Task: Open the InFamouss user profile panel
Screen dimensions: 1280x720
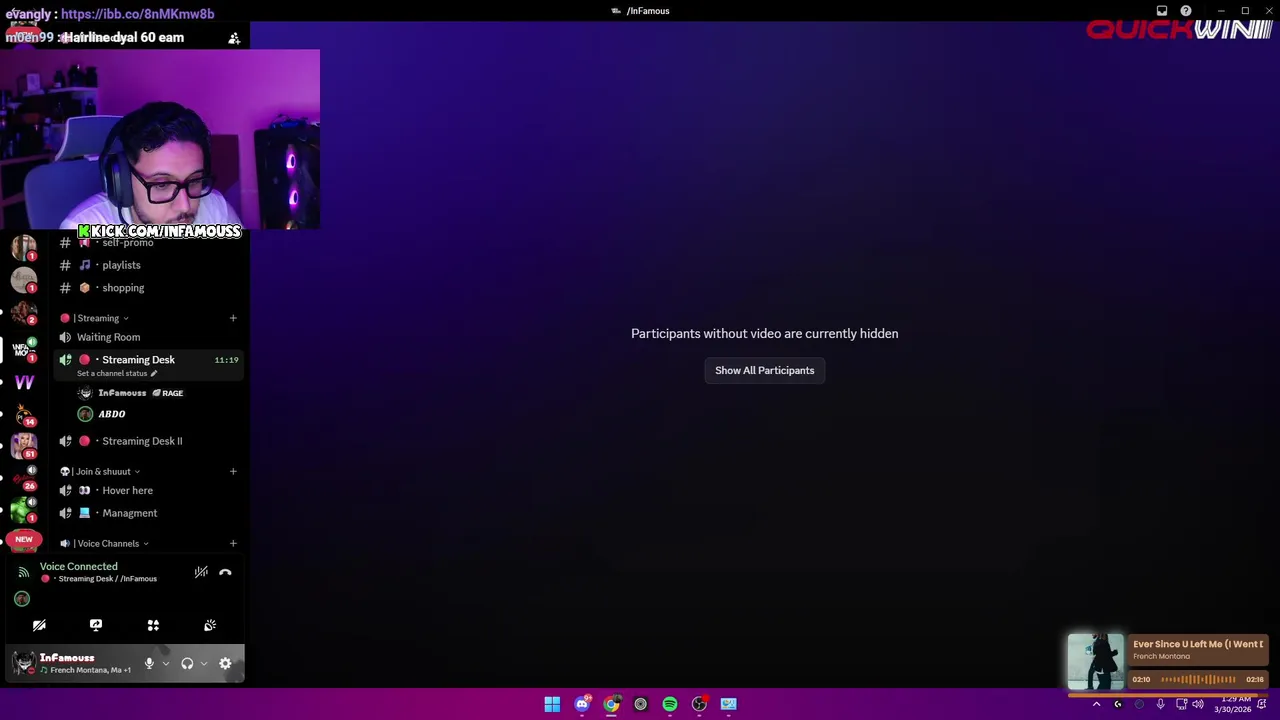Action: [72, 663]
